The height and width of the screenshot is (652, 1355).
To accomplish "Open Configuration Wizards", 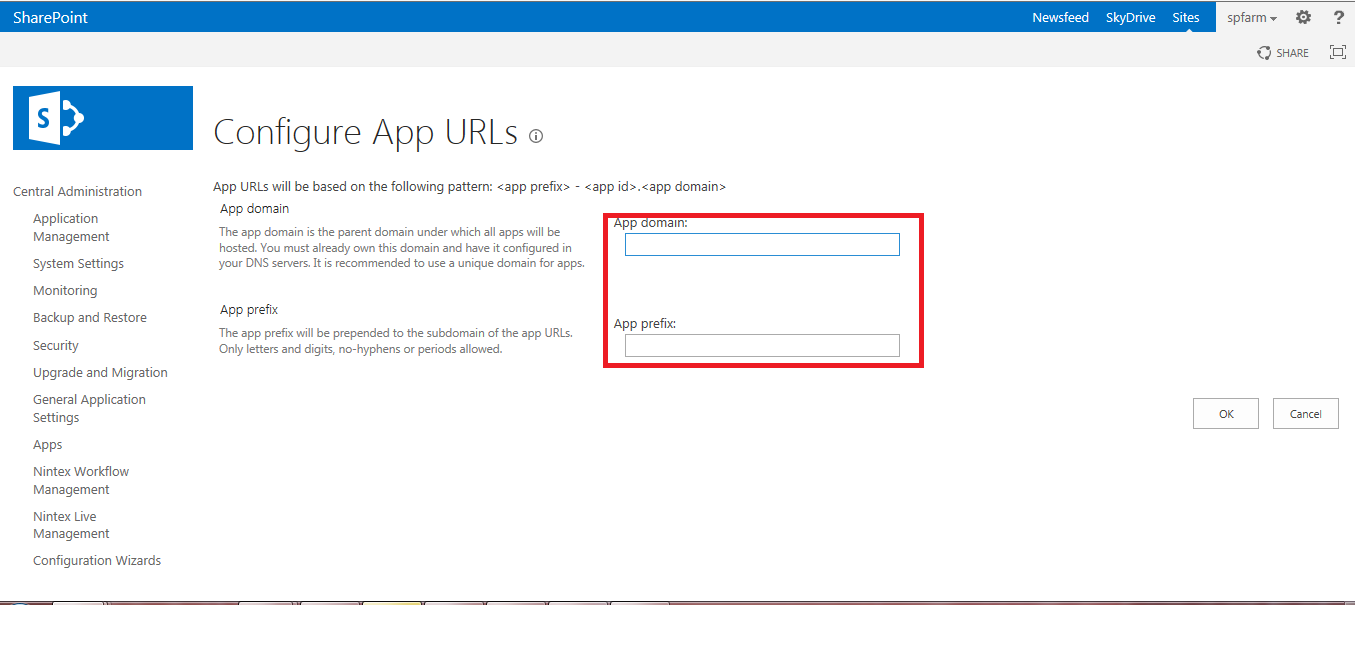I will (x=97, y=560).
